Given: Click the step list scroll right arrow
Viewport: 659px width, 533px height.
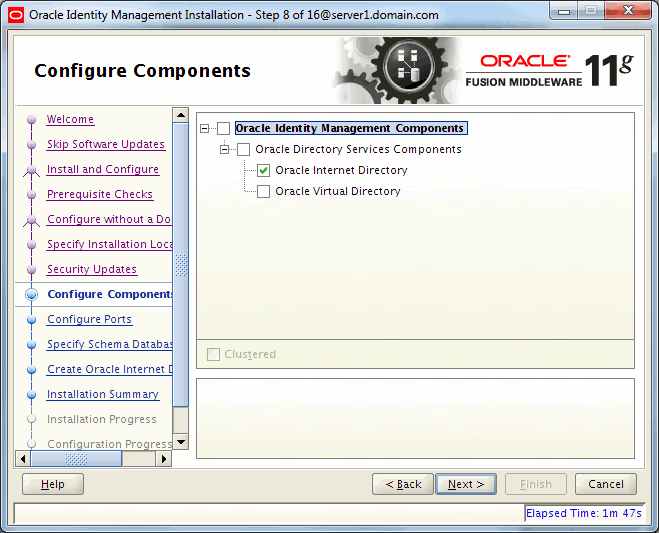Looking at the screenshot, I should pos(164,459).
